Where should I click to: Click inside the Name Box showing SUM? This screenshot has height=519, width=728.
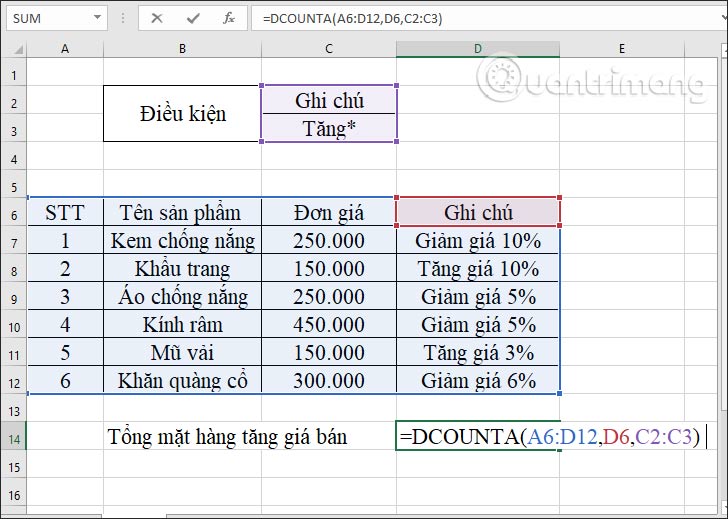coord(49,19)
